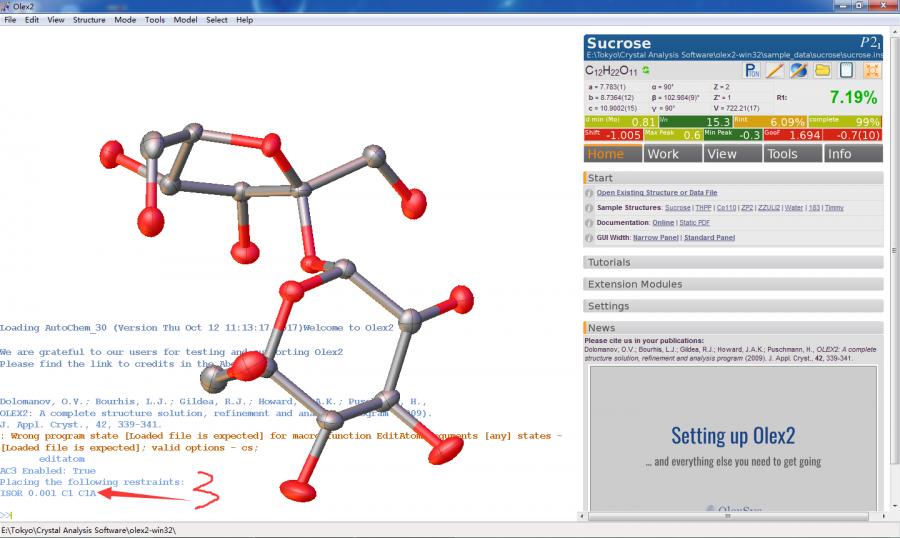Viewport: 900px width, 538px height.
Task: Load the ZZULI2 sample structure
Action: pyautogui.click(x=769, y=208)
